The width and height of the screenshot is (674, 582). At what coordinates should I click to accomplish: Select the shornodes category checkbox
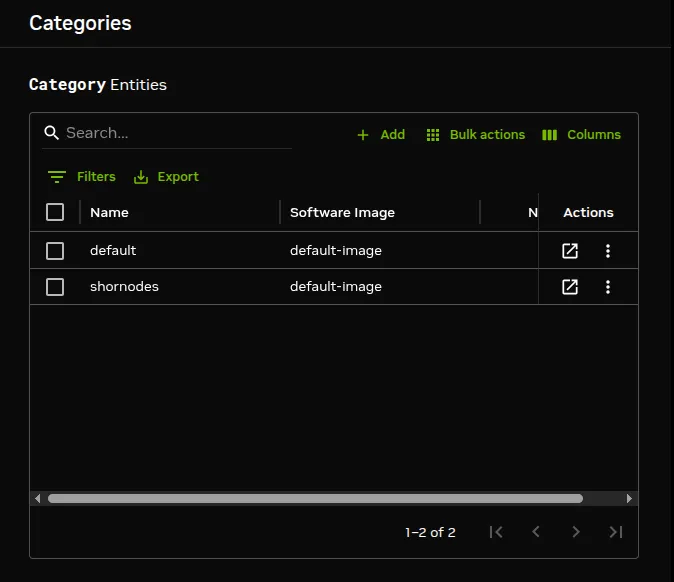(x=55, y=287)
